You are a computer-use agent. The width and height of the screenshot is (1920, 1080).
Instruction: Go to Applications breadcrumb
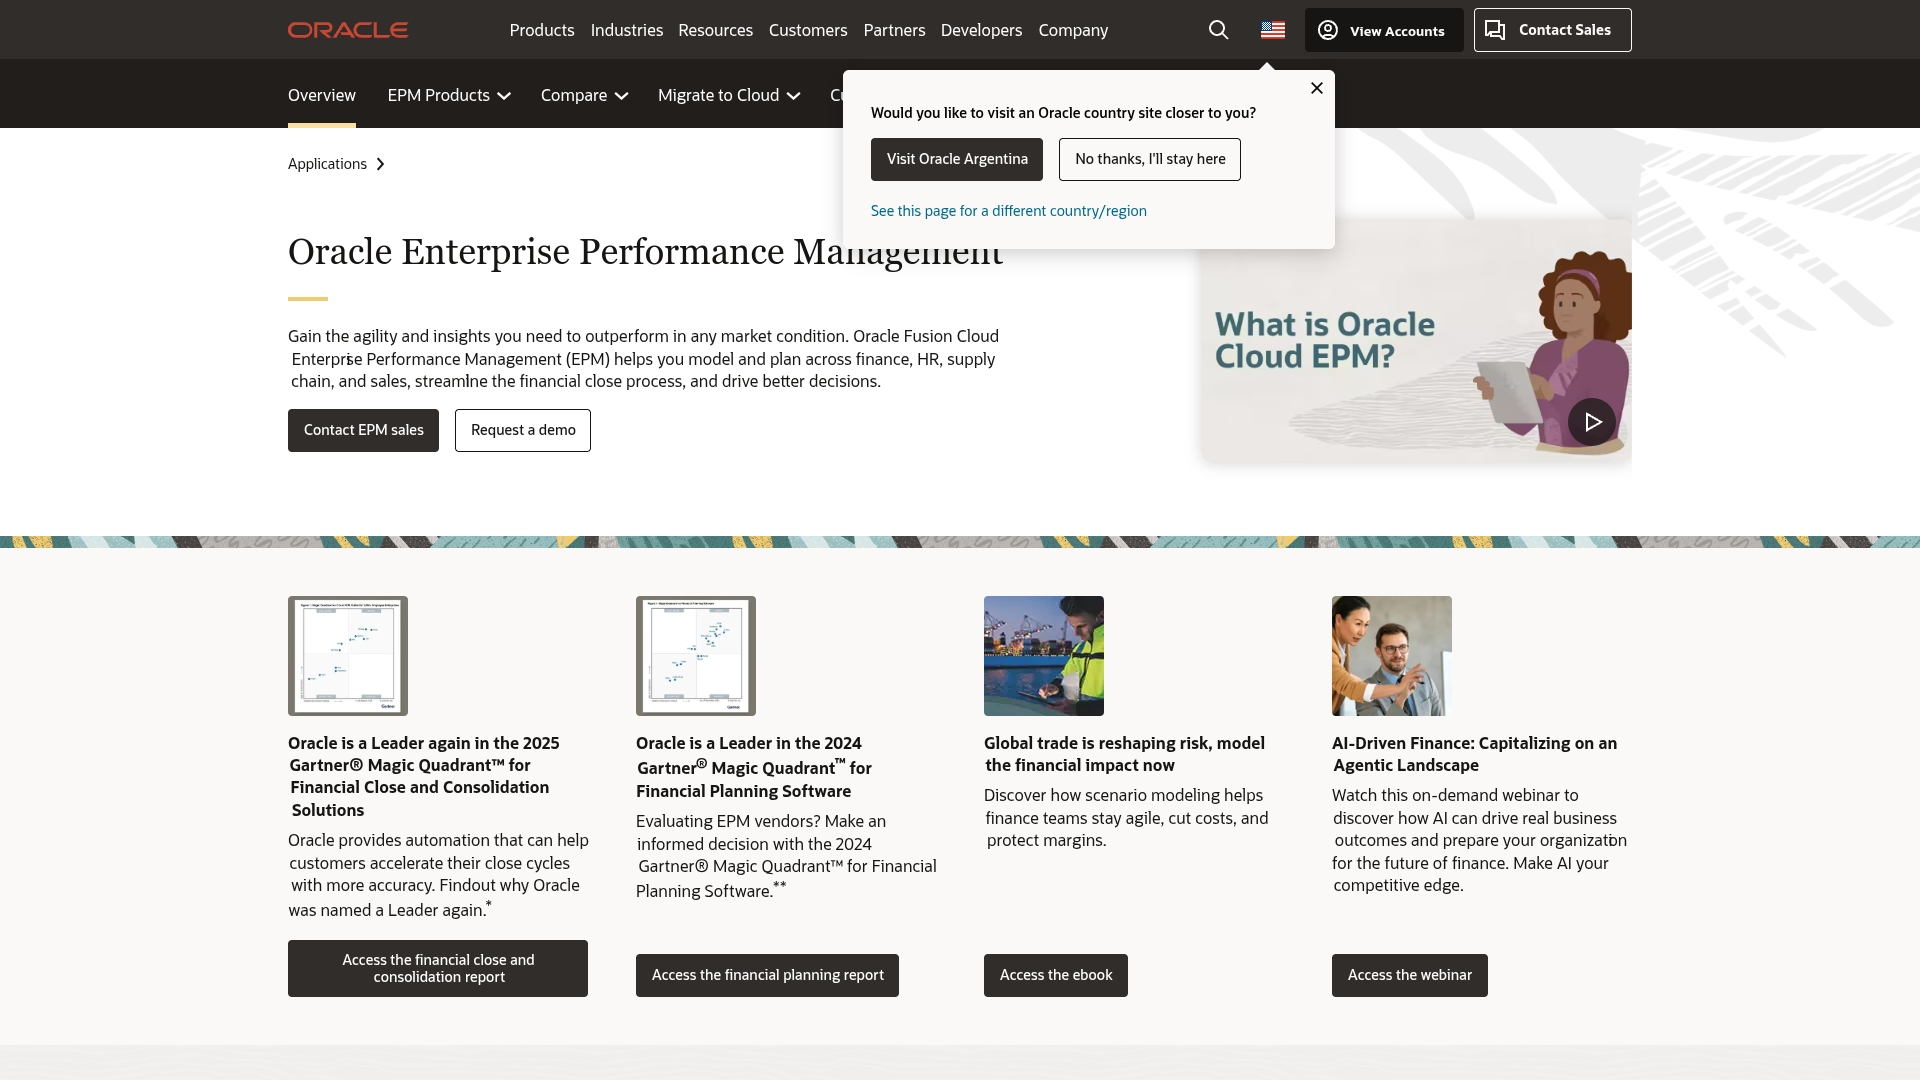pyautogui.click(x=327, y=164)
